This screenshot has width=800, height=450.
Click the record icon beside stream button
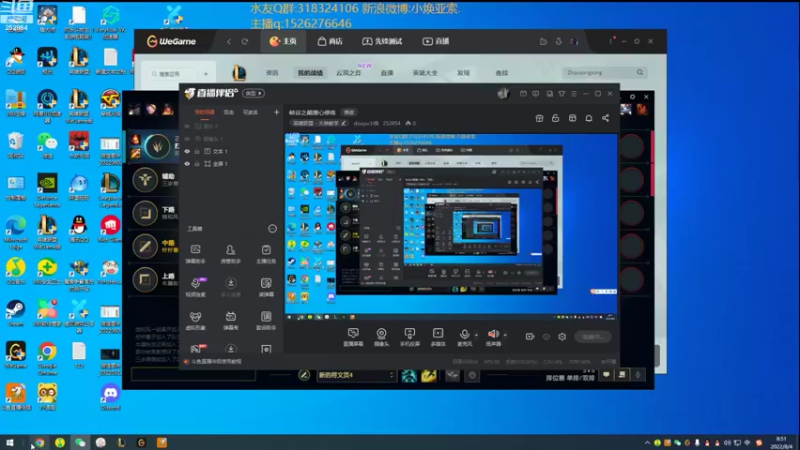coord(530,337)
